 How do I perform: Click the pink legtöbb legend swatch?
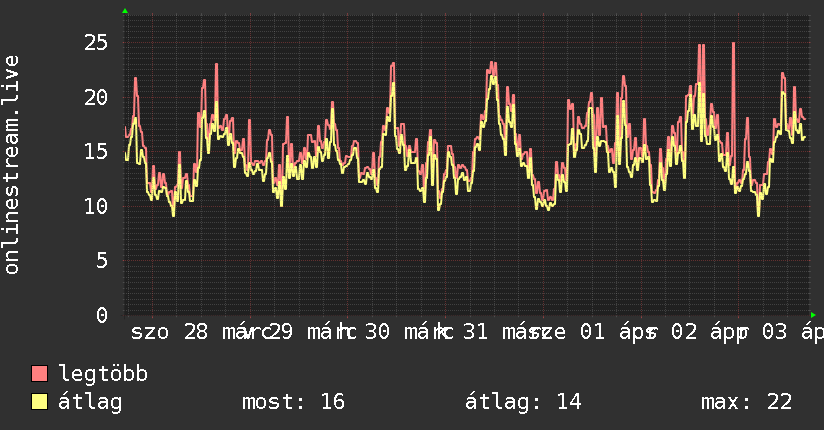click(x=39, y=373)
